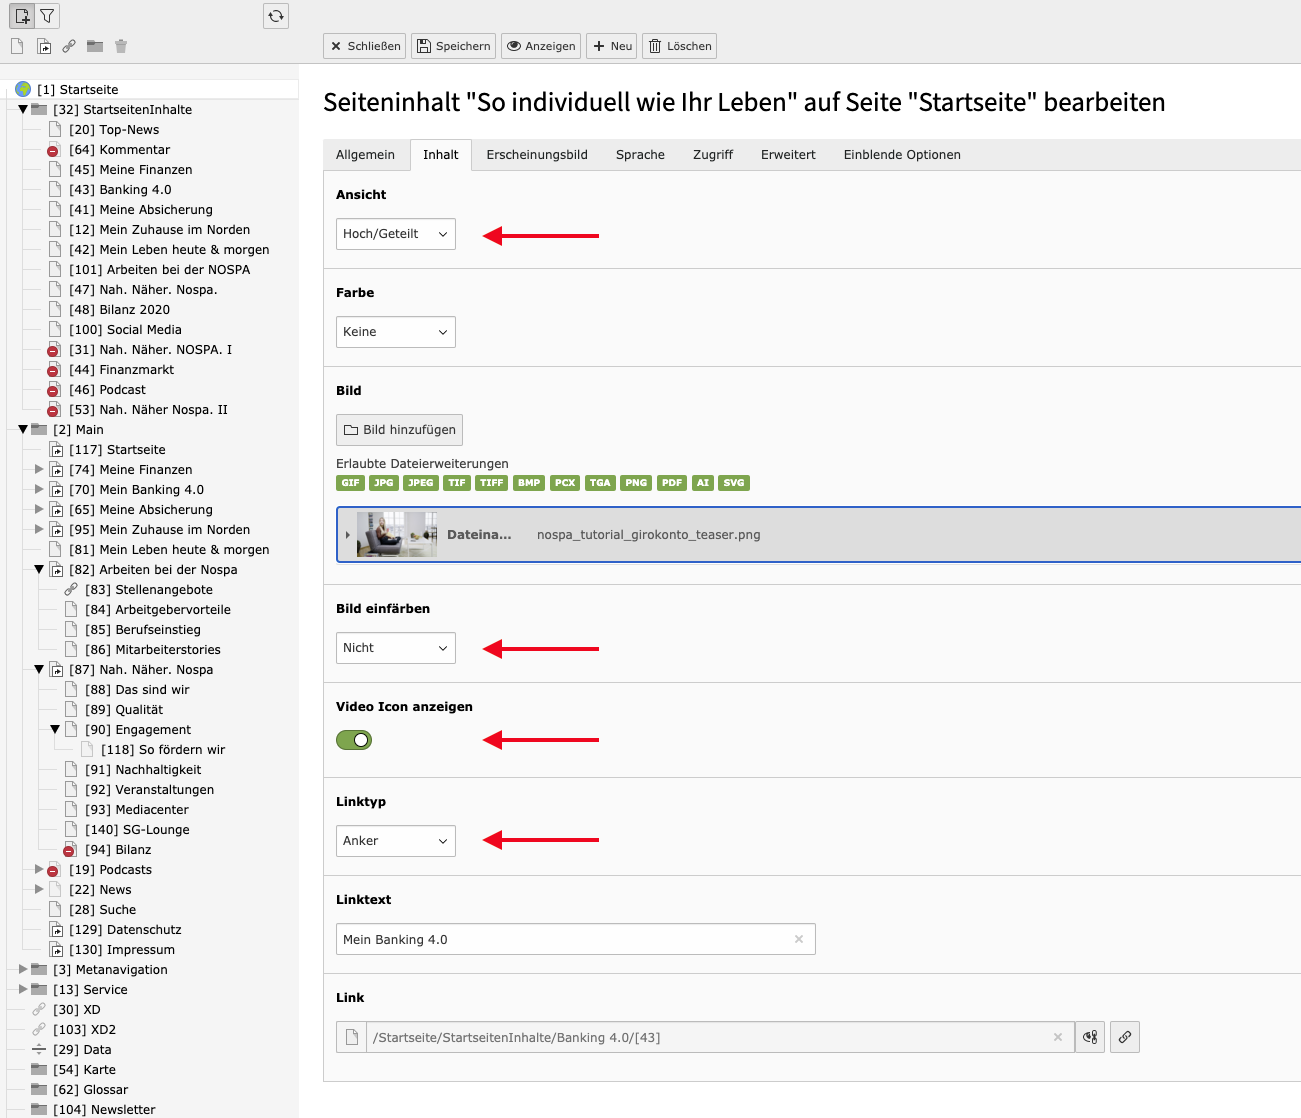Open the Ansicht dropdown

tap(395, 234)
